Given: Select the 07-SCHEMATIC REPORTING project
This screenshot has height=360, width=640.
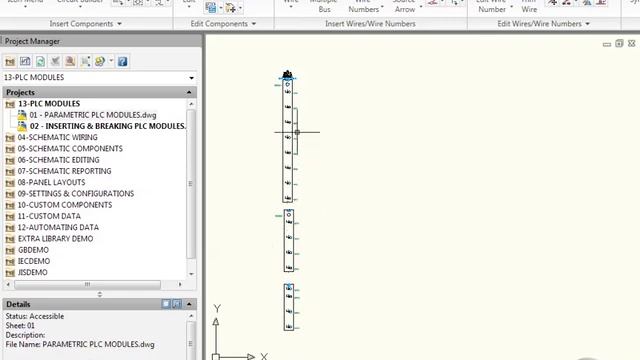Looking at the screenshot, I should coord(64,171).
